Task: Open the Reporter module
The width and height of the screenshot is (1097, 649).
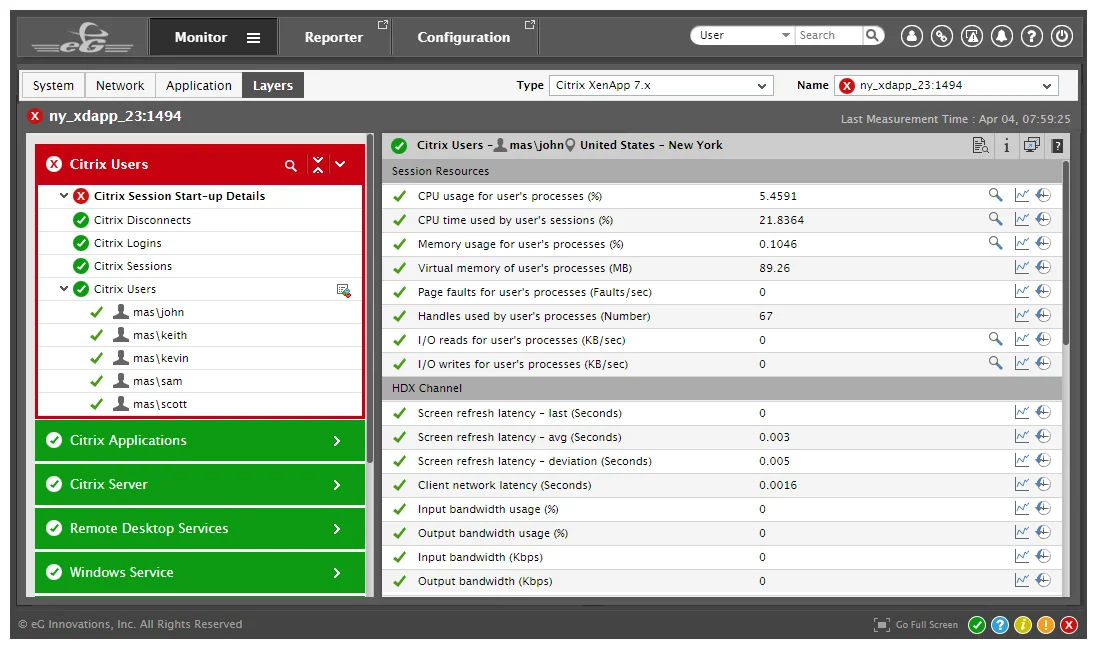Action: click(x=334, y=37)
